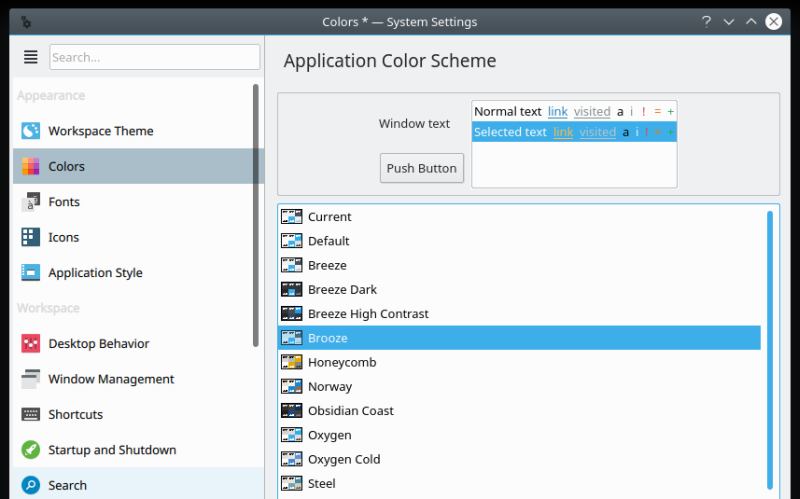
Task: Click the Fonts icon in sidebar
Action: point(31,202)
